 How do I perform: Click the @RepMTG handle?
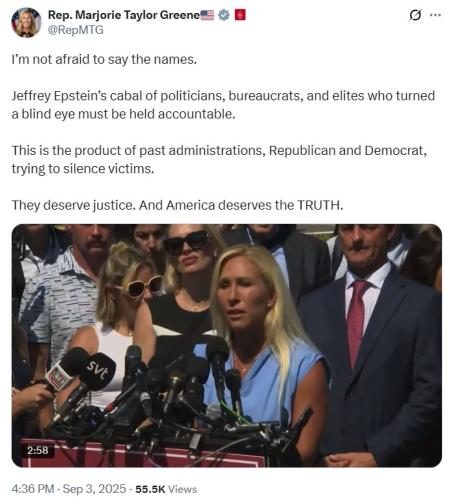click(76, 30)
